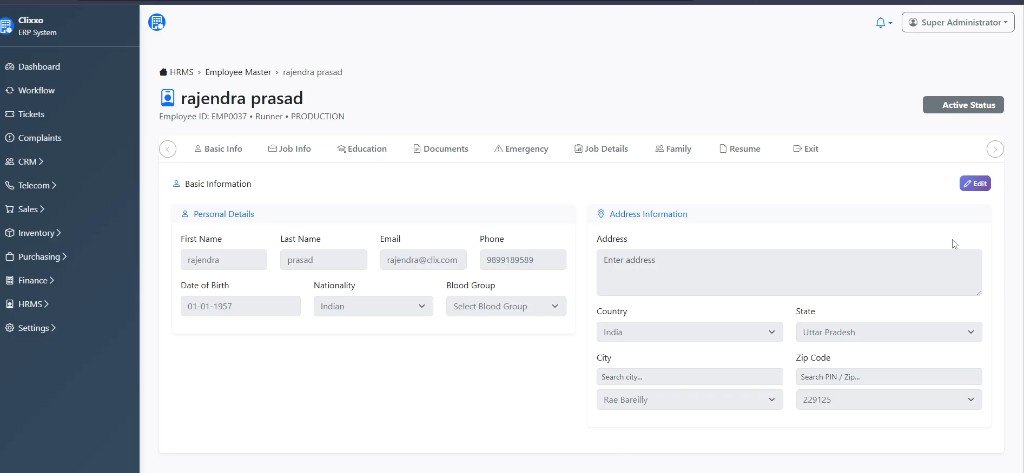The width and height of the screenshot is (1024, 473).
Task: Open the Blood Group dropdown
Action: (506, 306)
